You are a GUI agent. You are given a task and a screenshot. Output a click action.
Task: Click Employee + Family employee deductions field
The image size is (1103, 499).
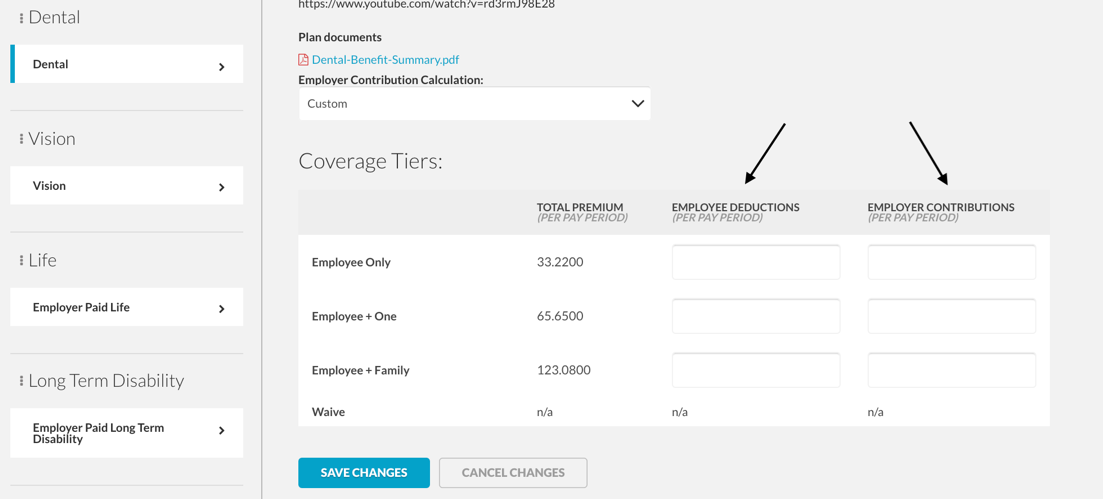756,370
